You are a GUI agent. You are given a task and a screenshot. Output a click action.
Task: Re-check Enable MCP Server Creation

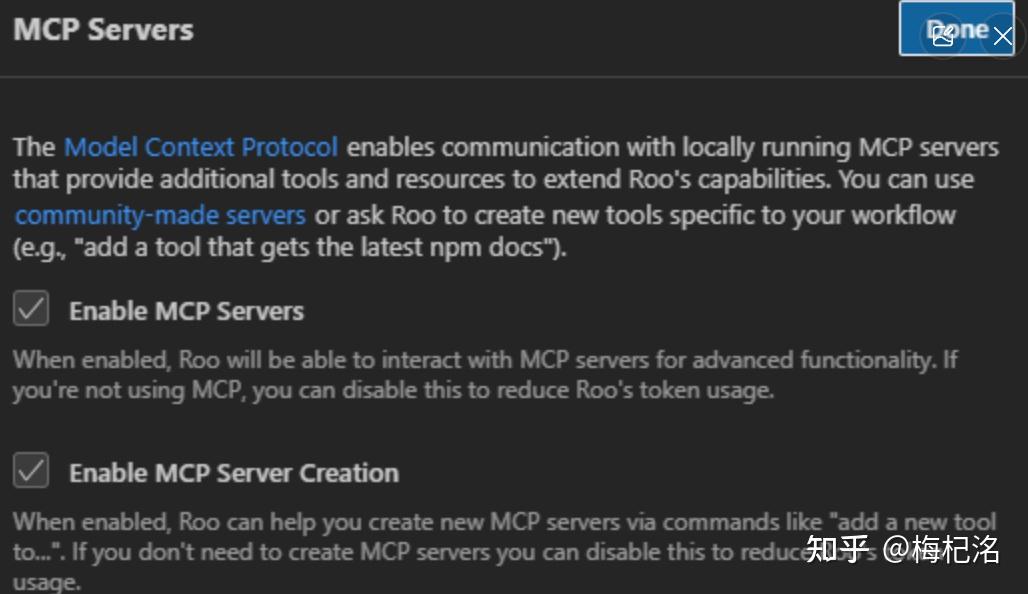(x=31, y=471)
